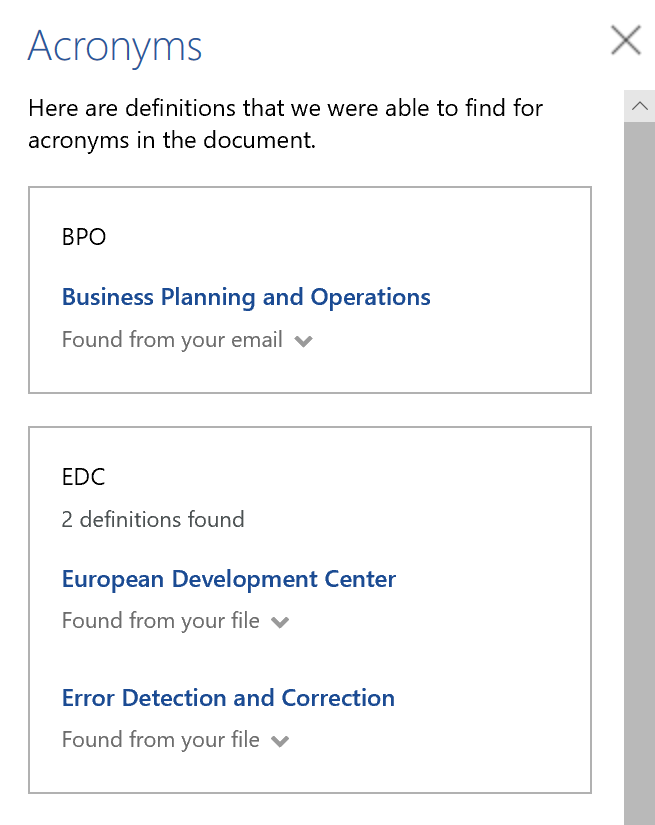Click the 2 definitions found text
This screenshot has width=655, height=825.
point(153,519)
